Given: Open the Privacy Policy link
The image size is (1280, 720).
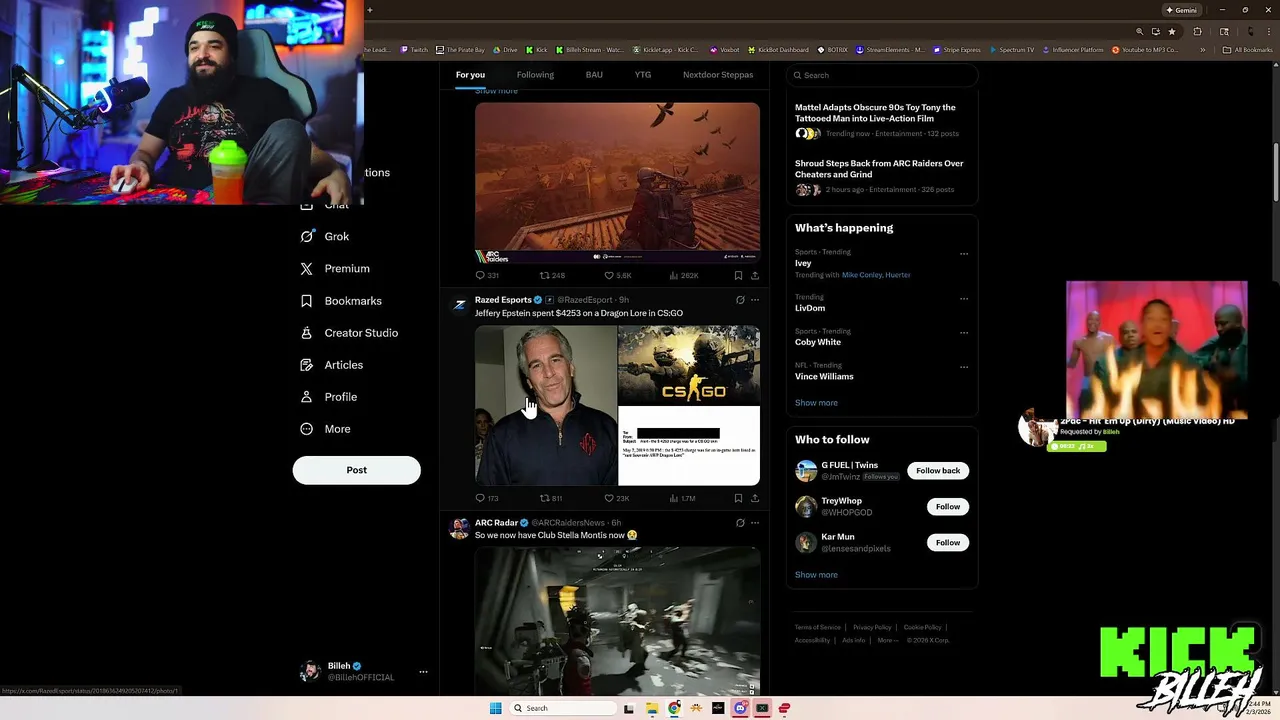Looking at the screenshot, I should (x=872, y=627).
